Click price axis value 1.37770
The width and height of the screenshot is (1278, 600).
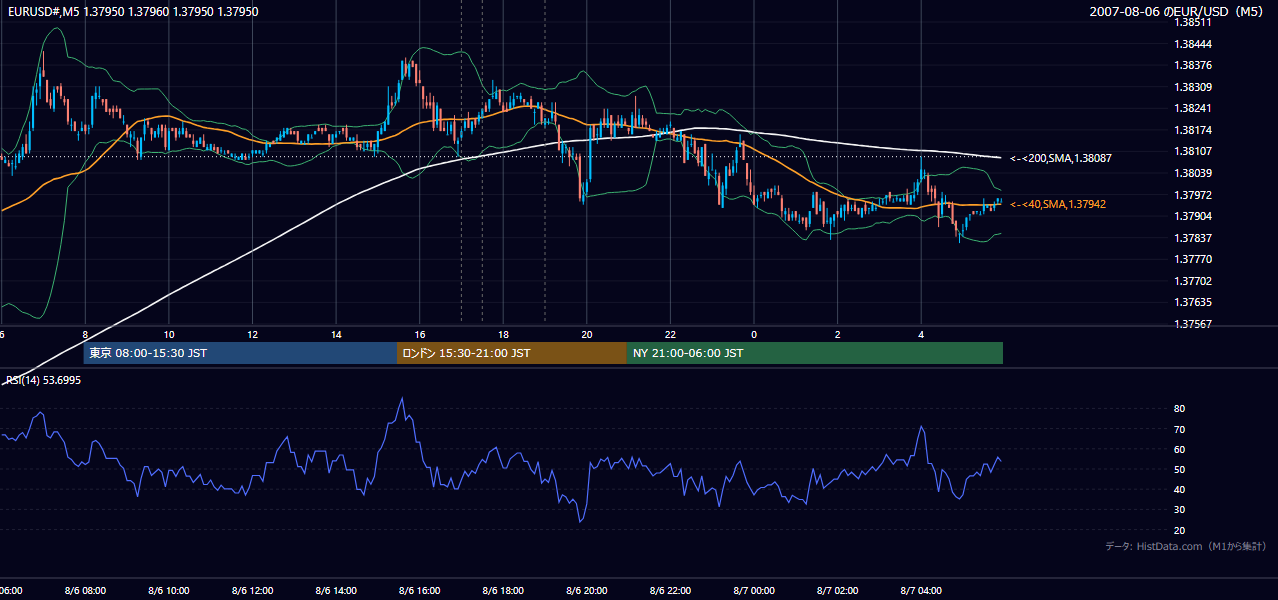point(1193,259)
